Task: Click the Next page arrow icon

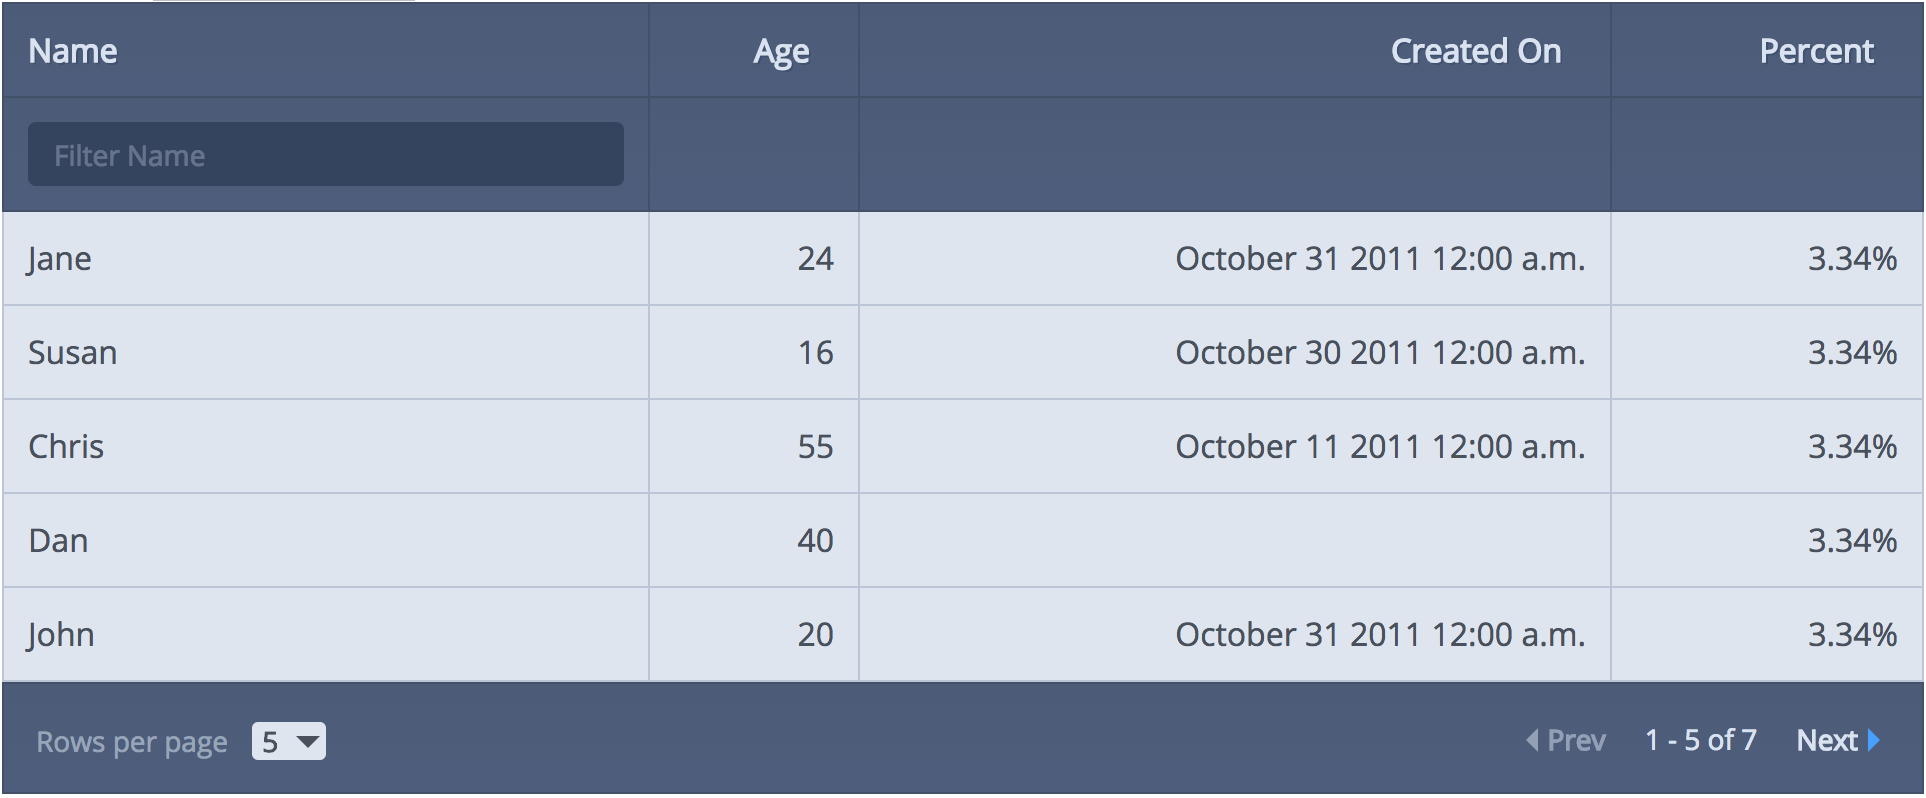Action: pyautogui.click(x=1874, y=740)
